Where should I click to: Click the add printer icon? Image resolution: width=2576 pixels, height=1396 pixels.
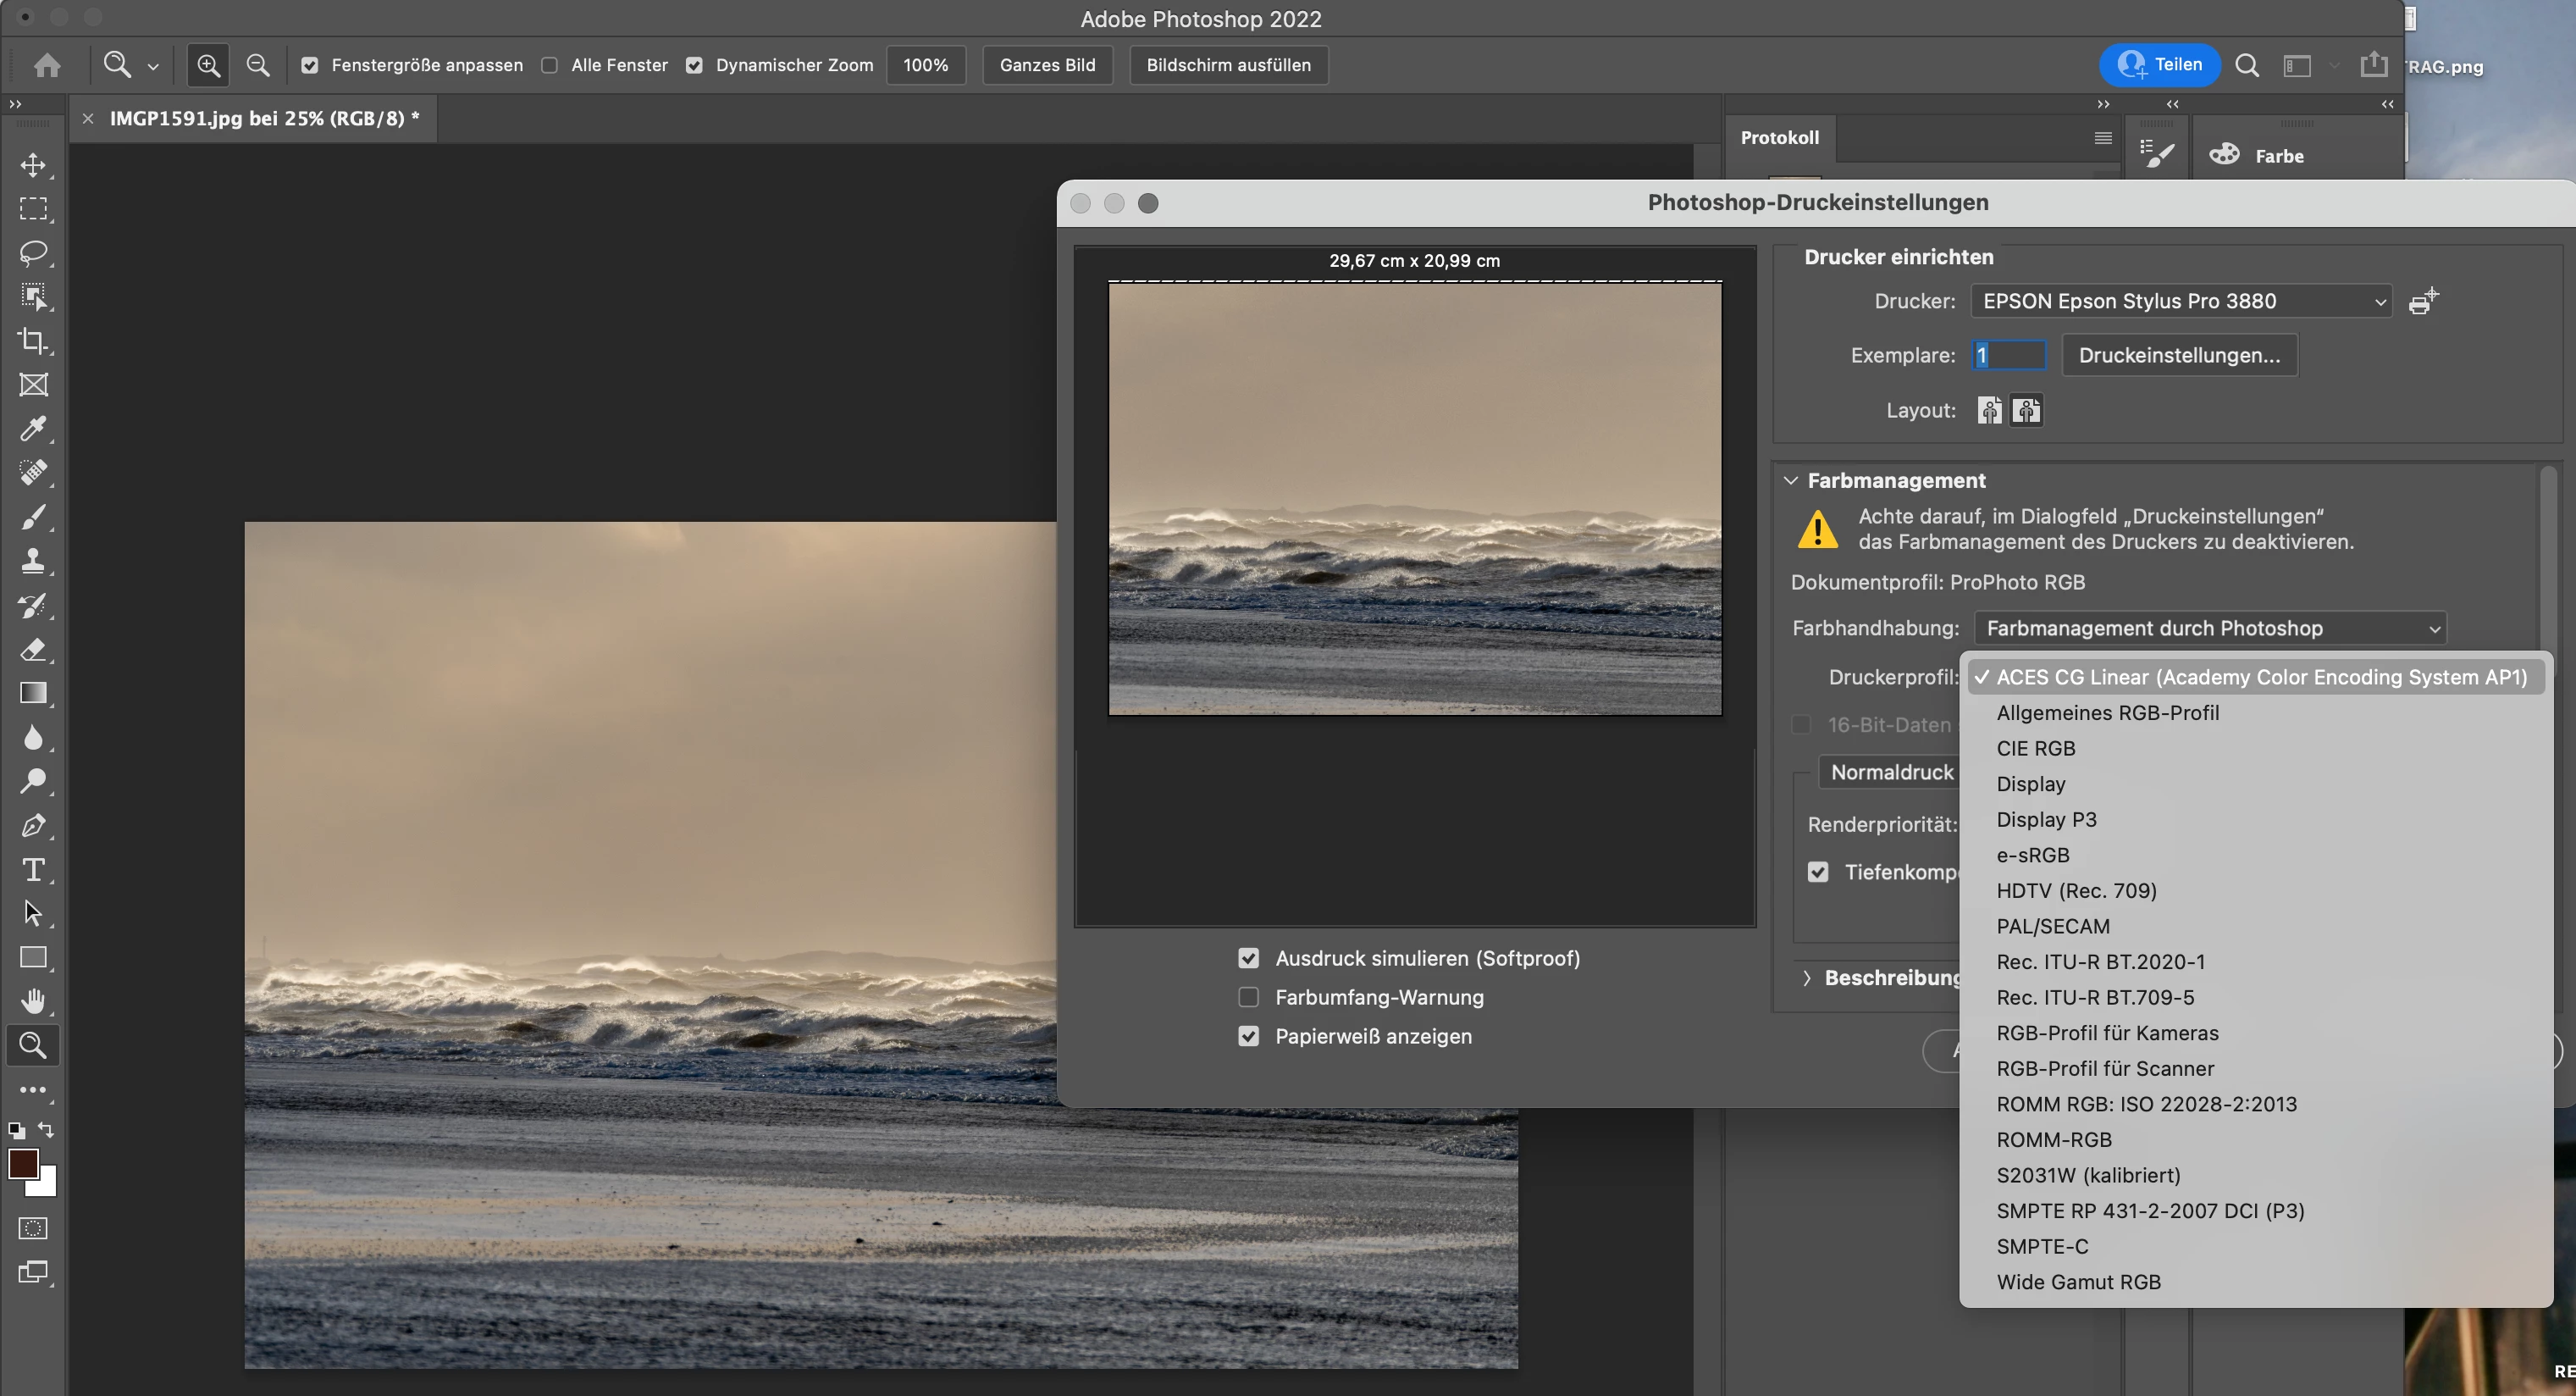[x=2423, y=301]
